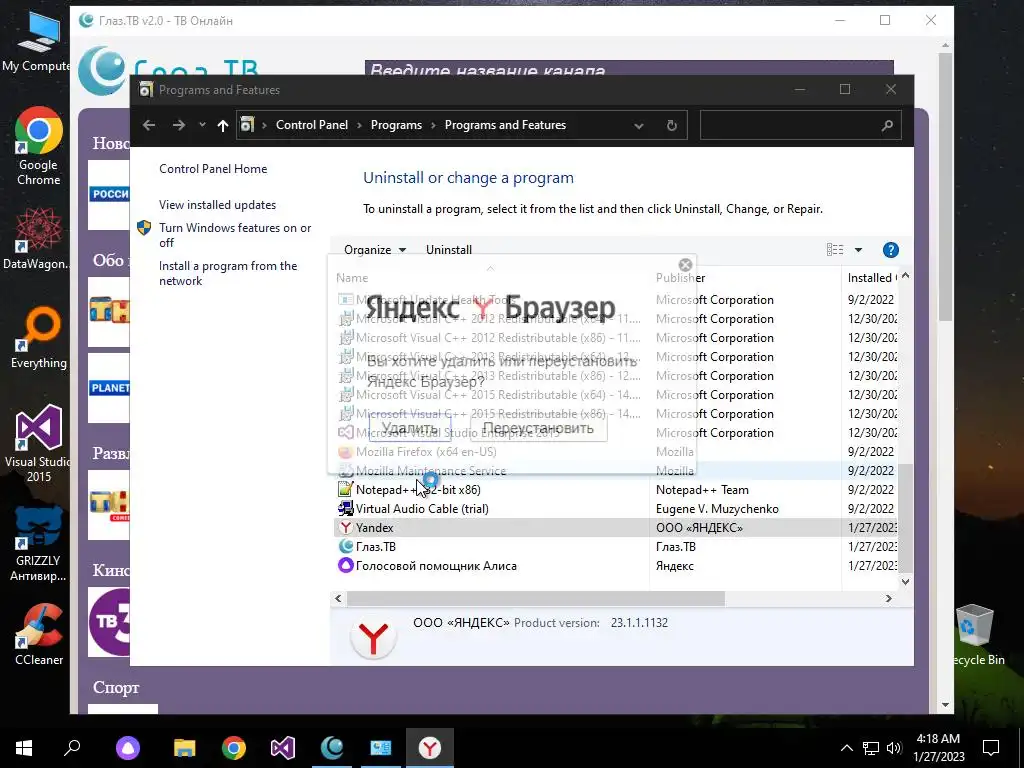Select the Yandex program row
Image resolution: width=1024 pixels, height=768 pixels.
click(615, 528)
